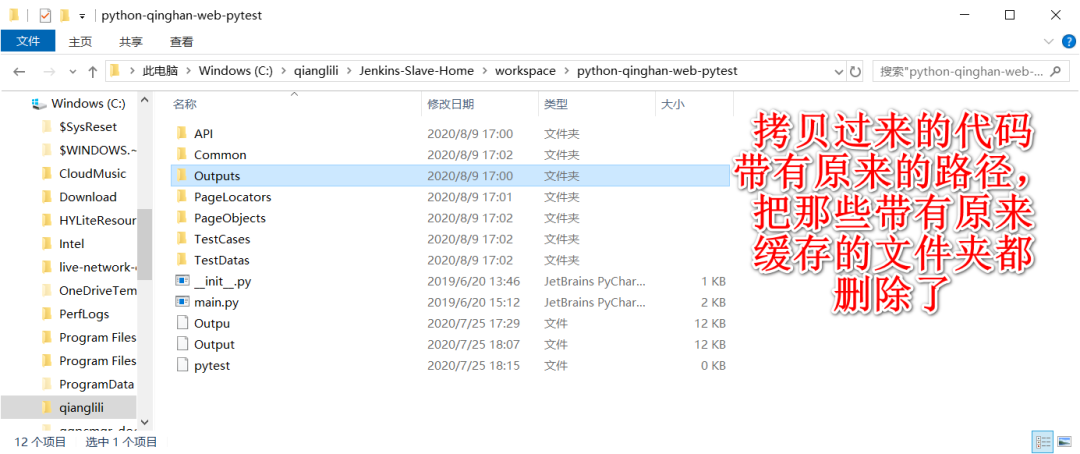The width and height of the screenshot is (1080, 454).
Task: Navigate to Windows (C:) in address bar
Action: [x=236, y=70]
